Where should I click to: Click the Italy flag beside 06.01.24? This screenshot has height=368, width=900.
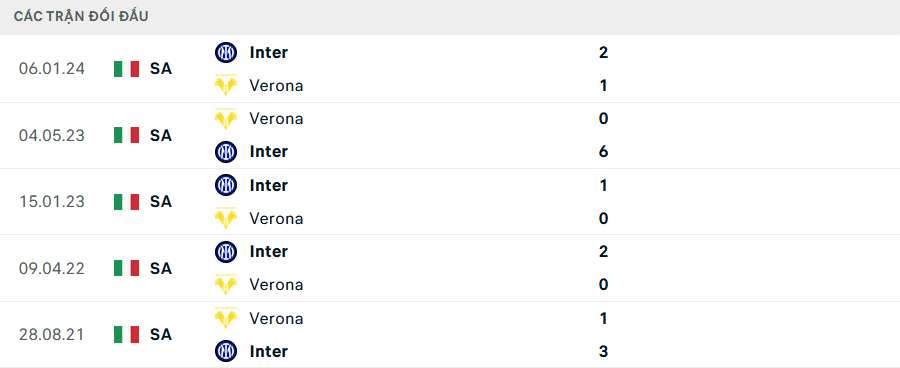[x=126, y=69]
